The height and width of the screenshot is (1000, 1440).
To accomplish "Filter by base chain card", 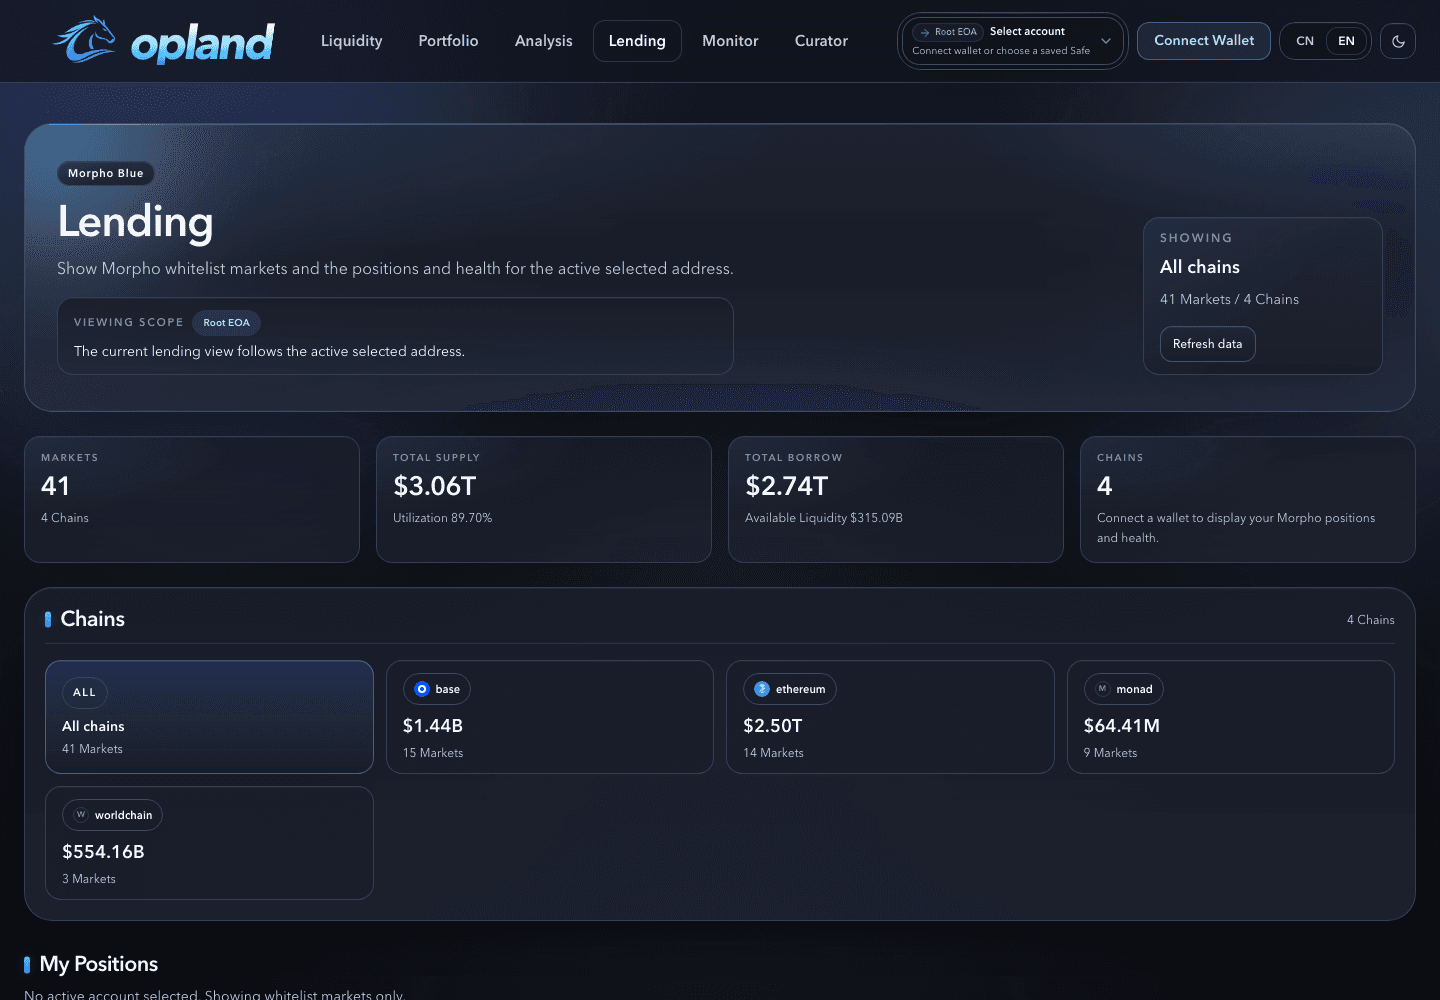I will [550, 717].
